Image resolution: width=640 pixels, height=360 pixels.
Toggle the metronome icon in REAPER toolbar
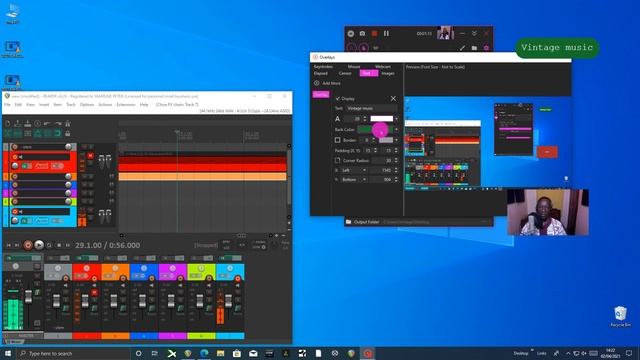pyautogui.click(x=68, y=123)
